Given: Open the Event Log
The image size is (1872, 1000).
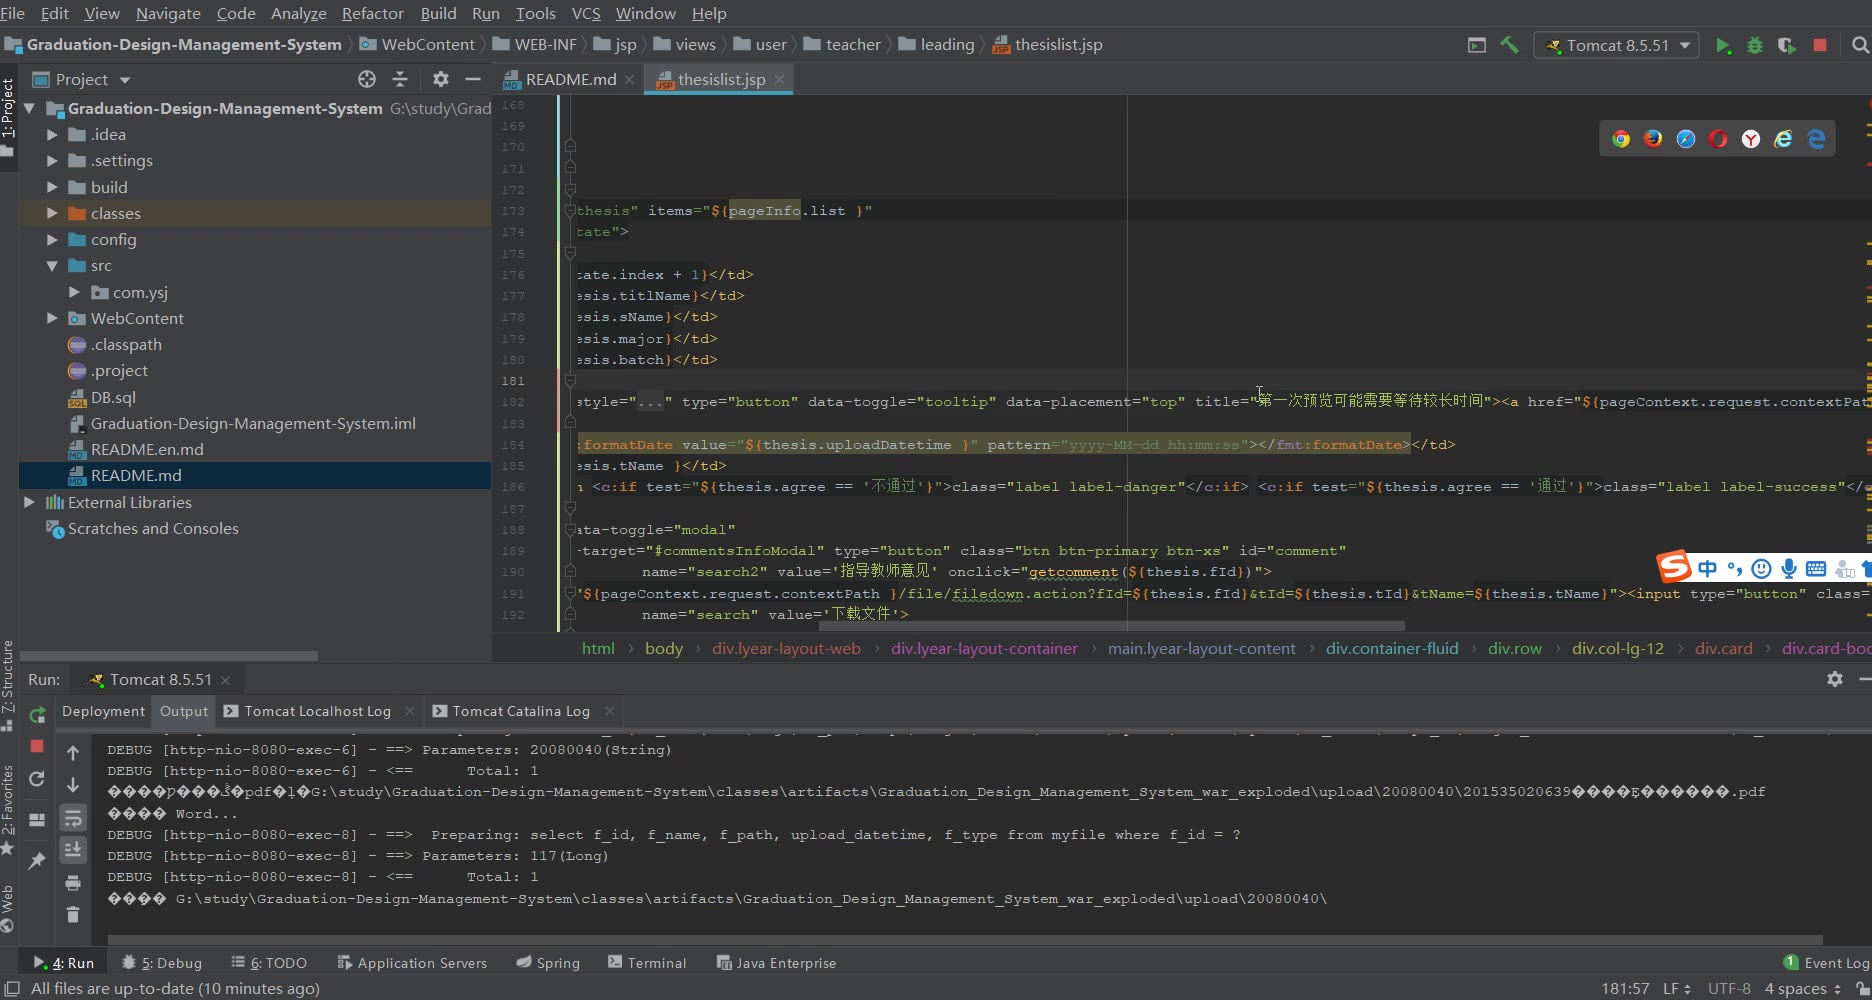Looking at the screenshot, I should click(x=1826, y=962).
